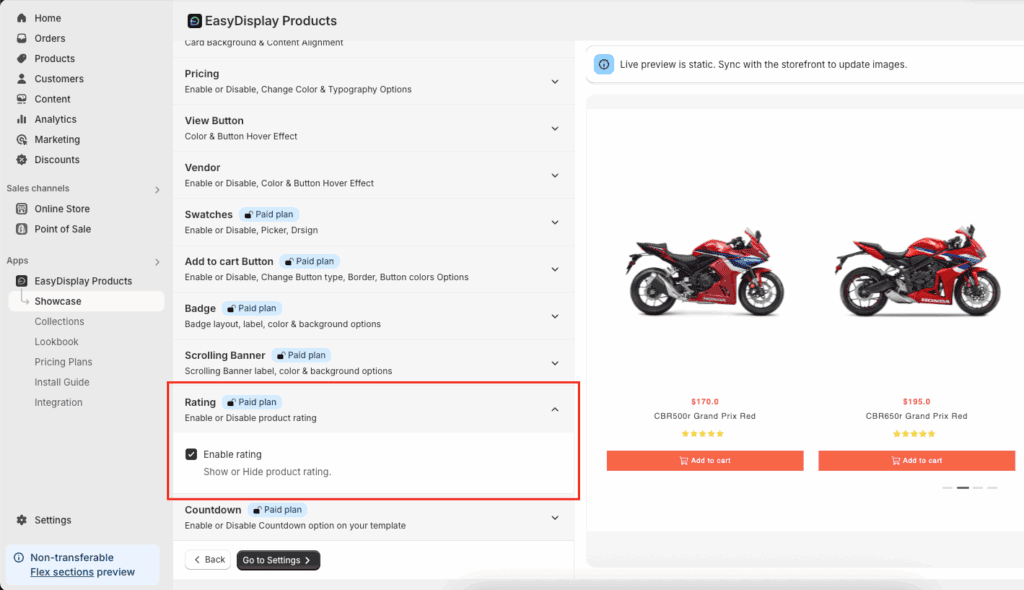Expand the Sales channels arrow
The width and height of the screenshot is (1024, 590).
point(157,189)
